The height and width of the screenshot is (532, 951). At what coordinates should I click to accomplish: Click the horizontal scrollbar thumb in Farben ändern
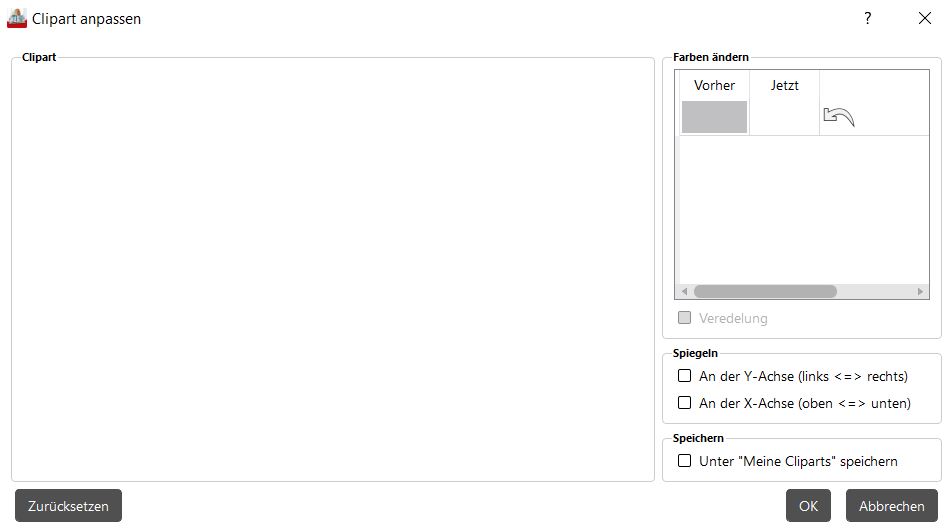(x=765, y=292)
